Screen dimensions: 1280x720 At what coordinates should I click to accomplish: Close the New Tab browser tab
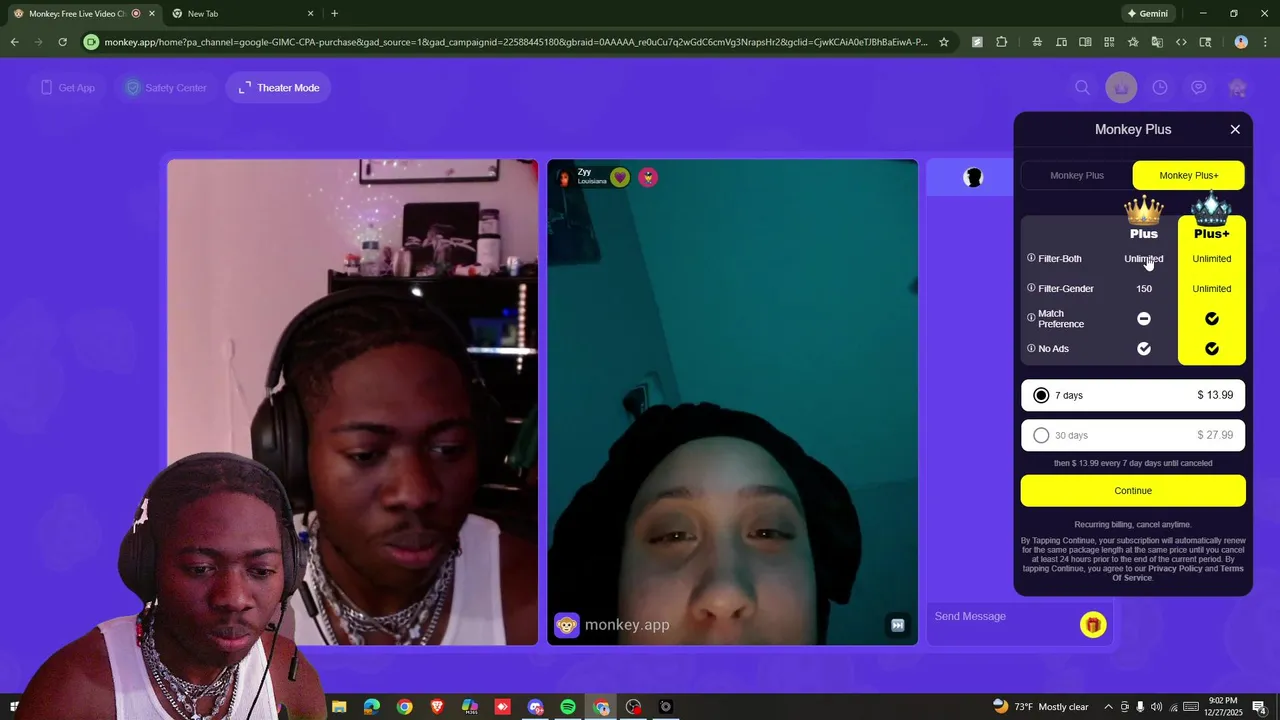pos(310,14)
